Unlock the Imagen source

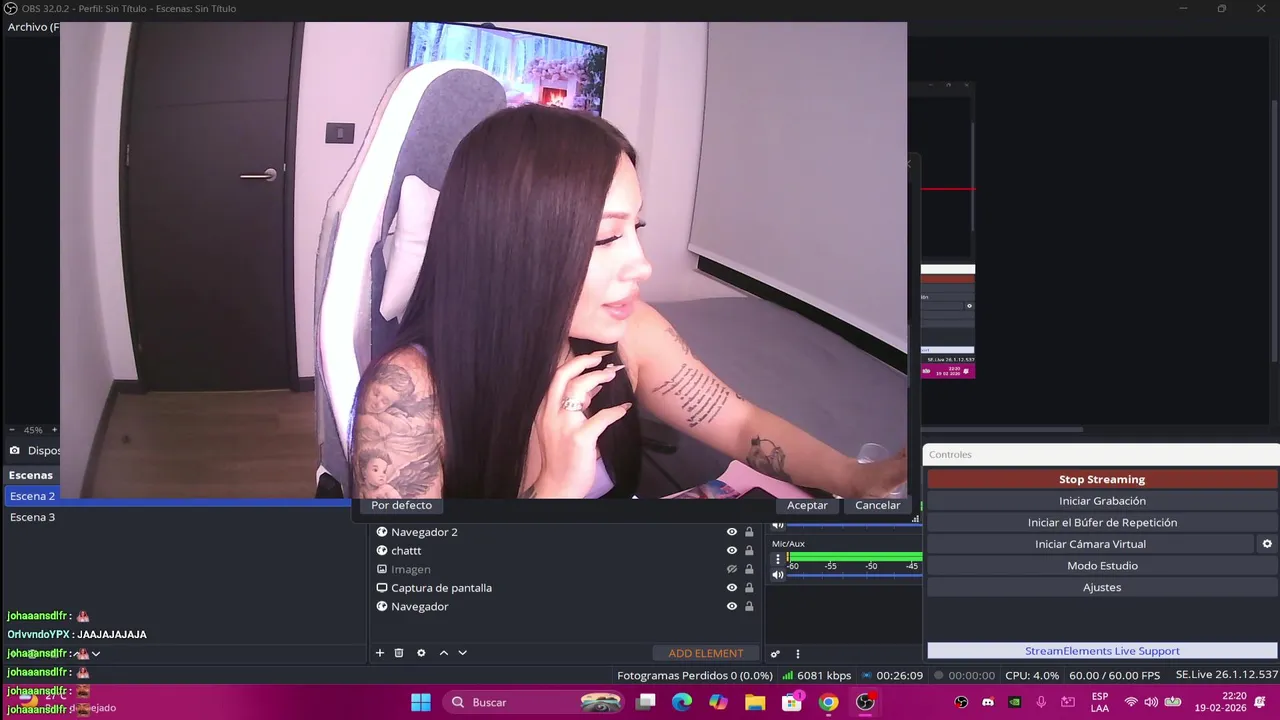tap(749, 569)
